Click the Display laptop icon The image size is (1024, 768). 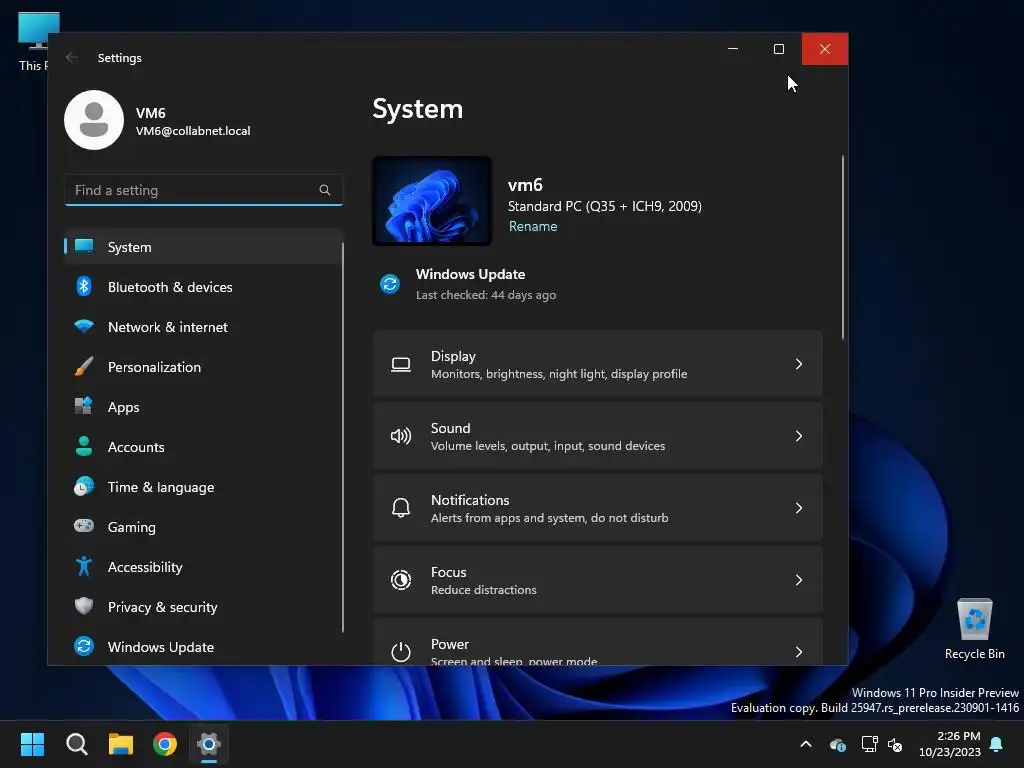tap(401, 364)
